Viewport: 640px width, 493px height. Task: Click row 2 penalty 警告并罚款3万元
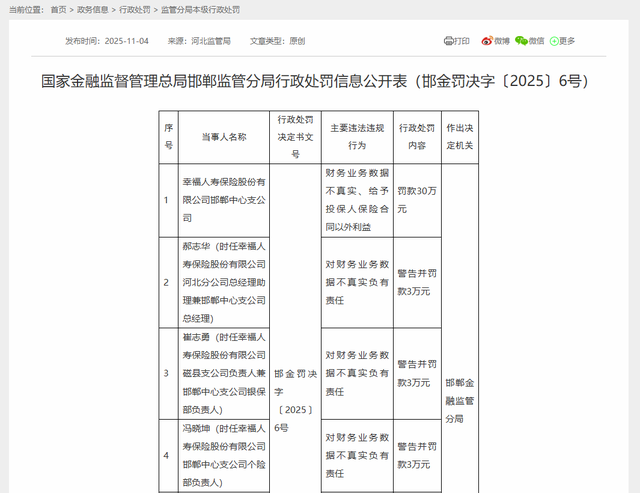417,282
